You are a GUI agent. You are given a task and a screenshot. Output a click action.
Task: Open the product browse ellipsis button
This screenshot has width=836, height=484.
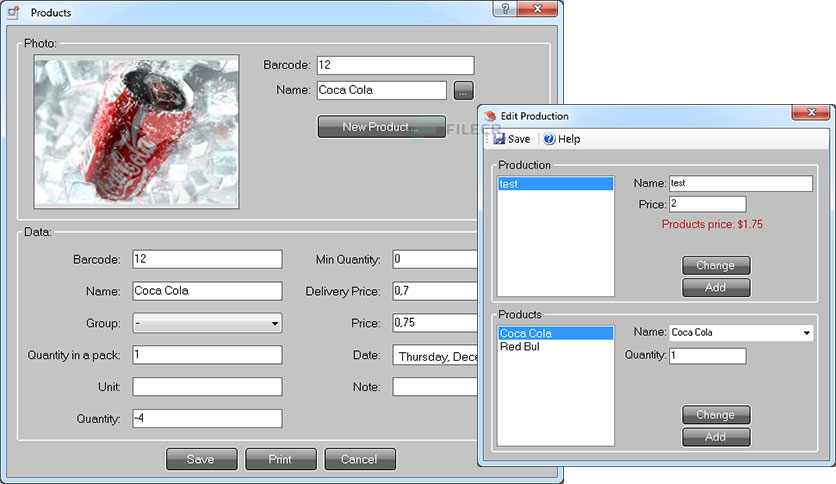click(x=463, y=91)
